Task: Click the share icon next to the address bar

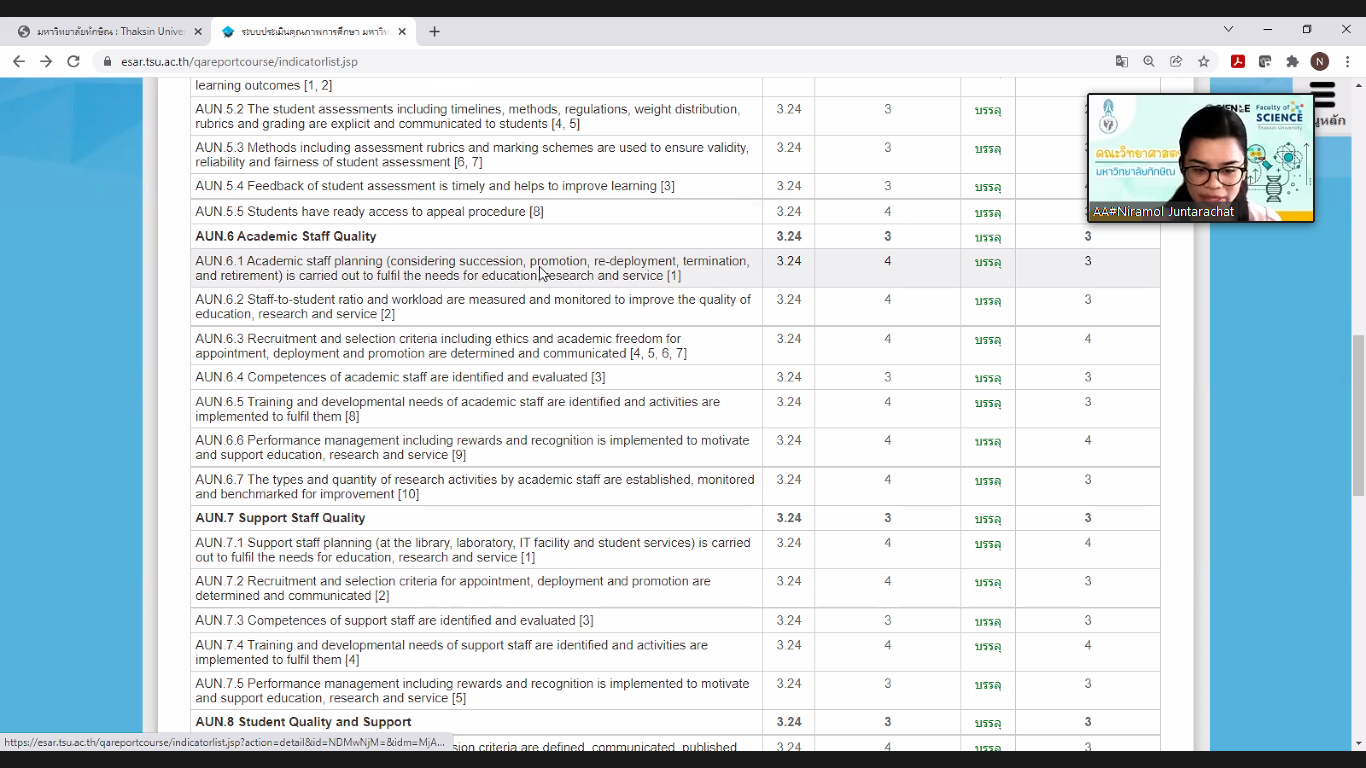Action: (1177, 61)
